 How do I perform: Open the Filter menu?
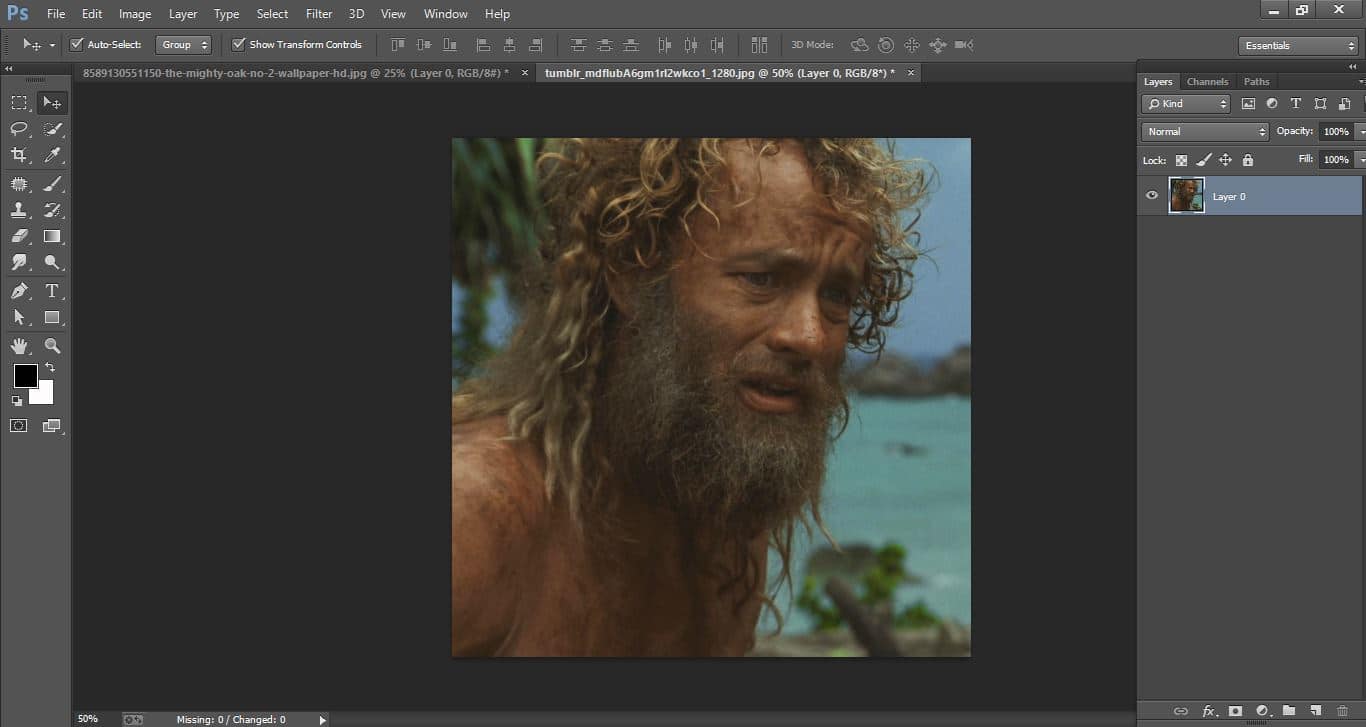click(318, 13)
